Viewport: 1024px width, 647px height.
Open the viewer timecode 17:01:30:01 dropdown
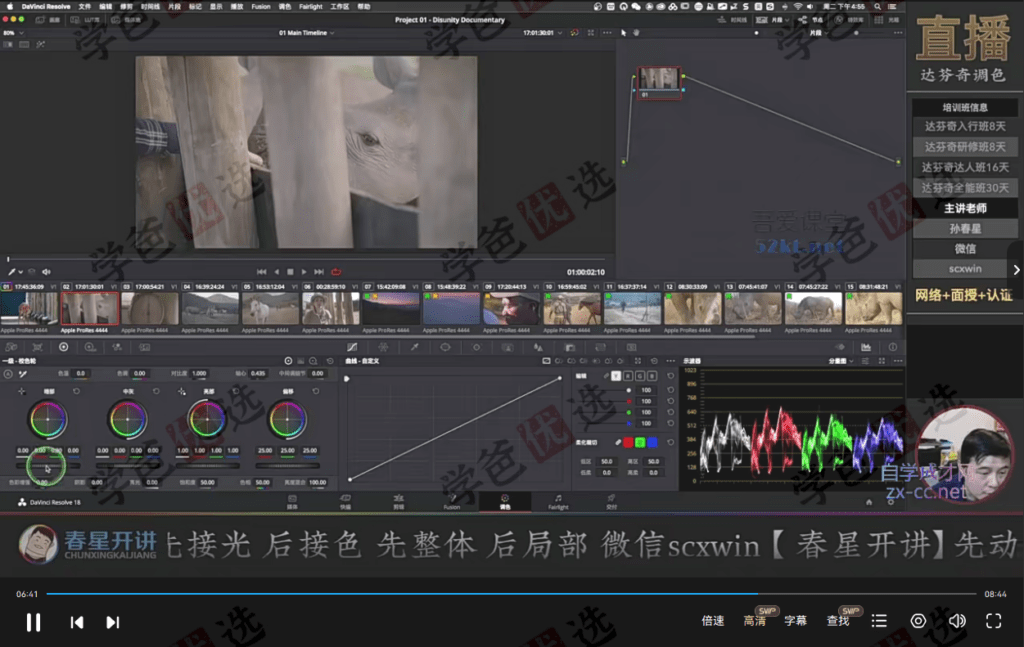(x=542, y=33)
